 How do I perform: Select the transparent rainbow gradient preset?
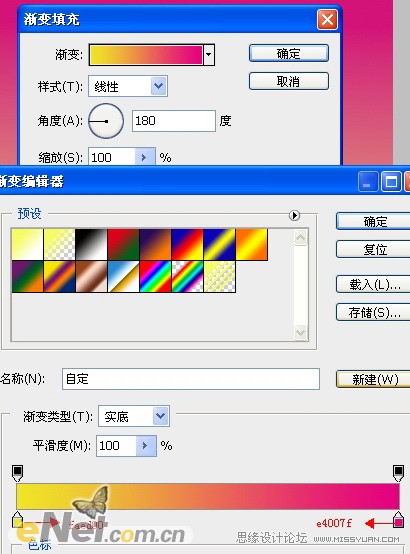(187, 277)
